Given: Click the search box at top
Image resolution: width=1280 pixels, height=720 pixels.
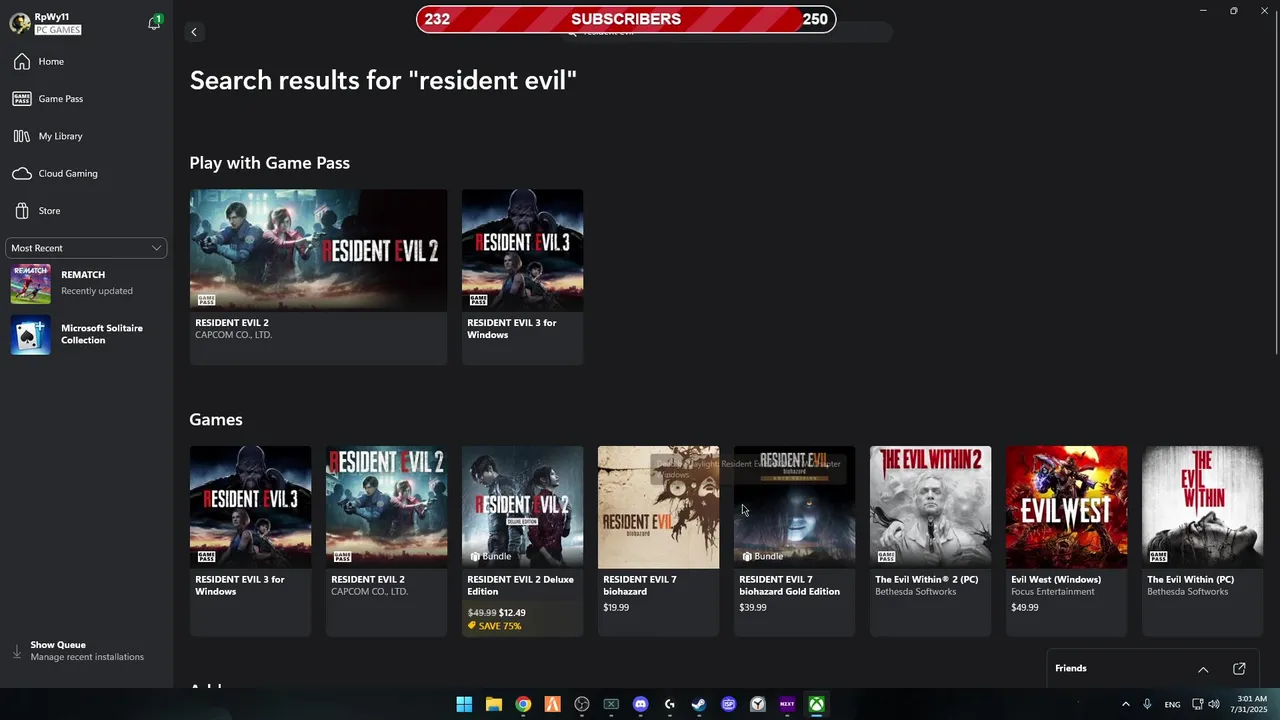Looking at the screenshot, I should coord(725,33).
